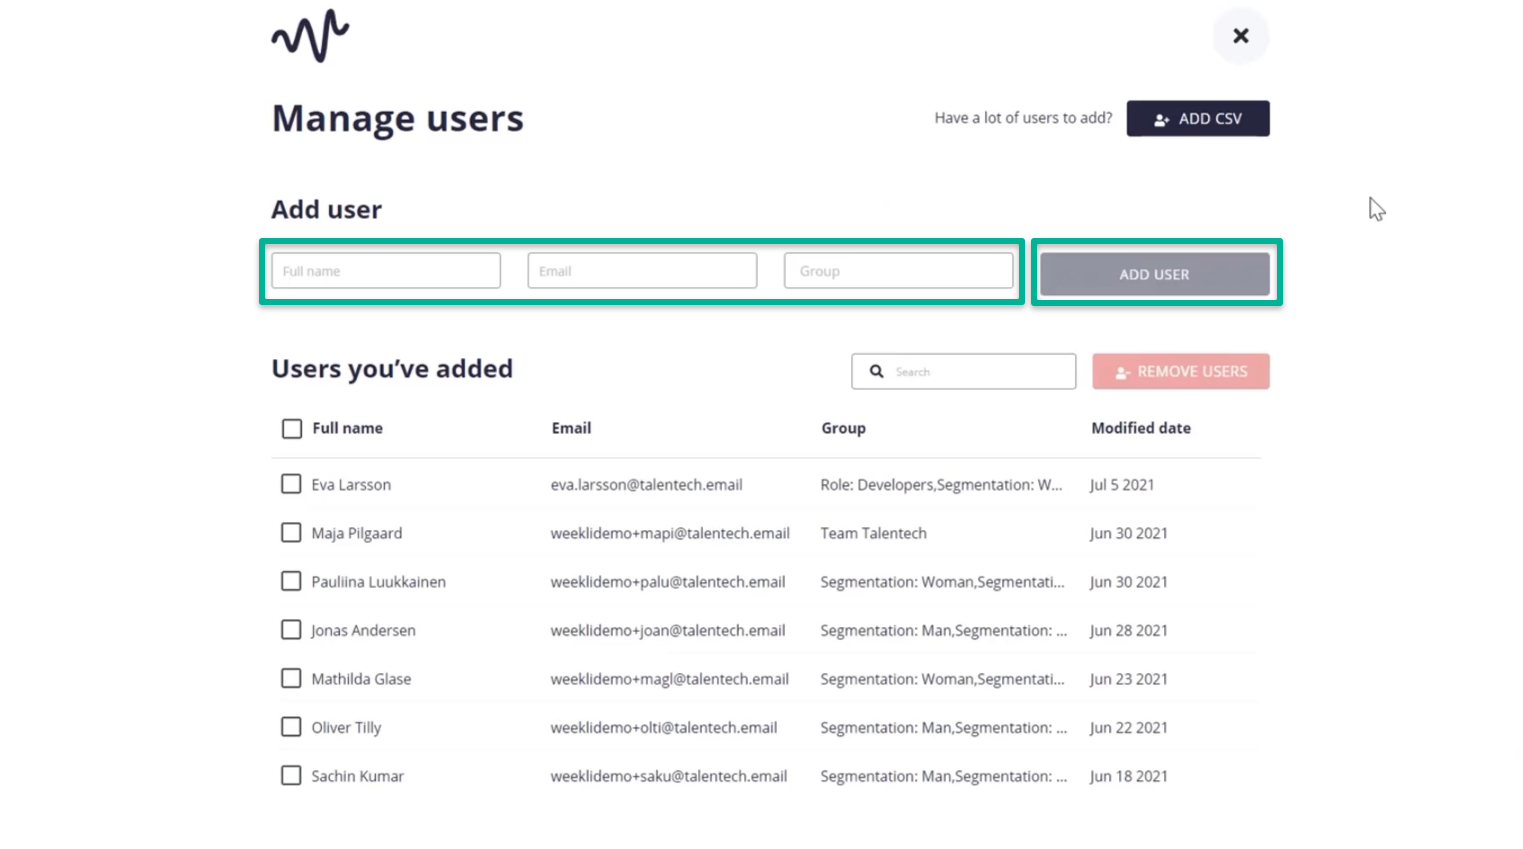The height and width of the screenshot is (849, 1523).
Task: Click email weeklidemo+magl@talentech.email
Action: pos(670,679)
